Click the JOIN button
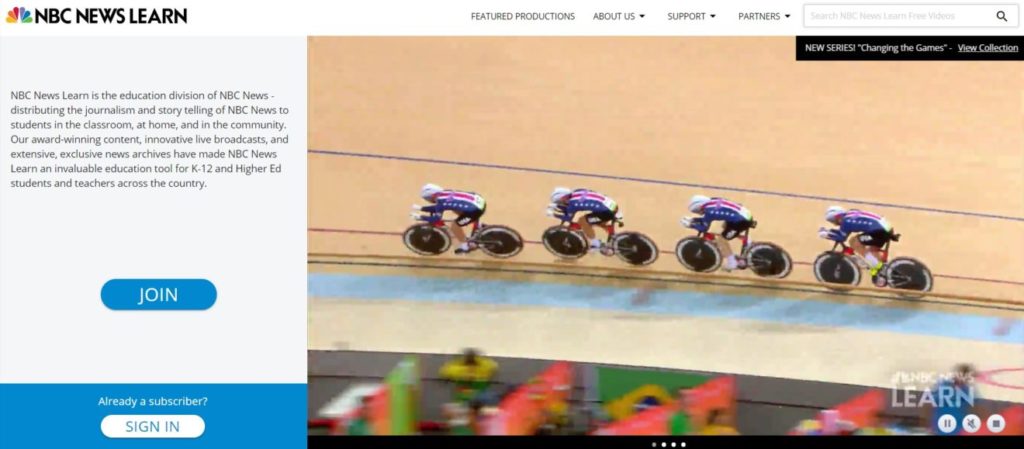Screen dimensions: 1024x449 click(x=159, y=294)
